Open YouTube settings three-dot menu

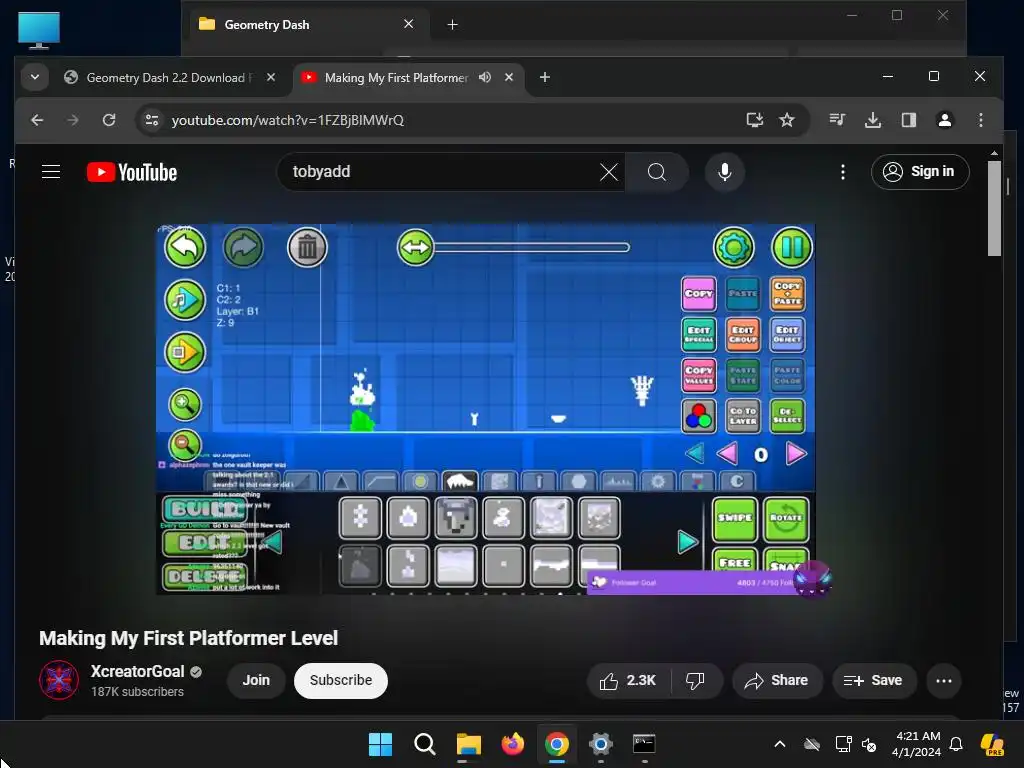(842, 172)
